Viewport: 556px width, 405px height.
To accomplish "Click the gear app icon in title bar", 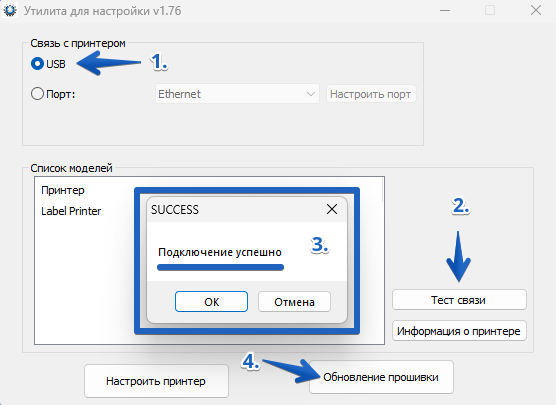I will [10, 11].
